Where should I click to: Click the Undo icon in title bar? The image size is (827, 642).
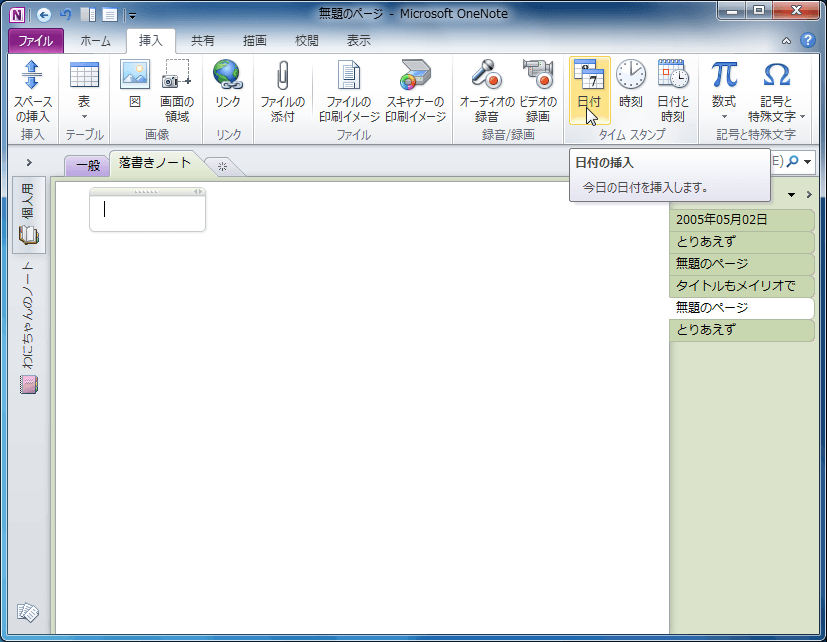[x=65, y=14]
